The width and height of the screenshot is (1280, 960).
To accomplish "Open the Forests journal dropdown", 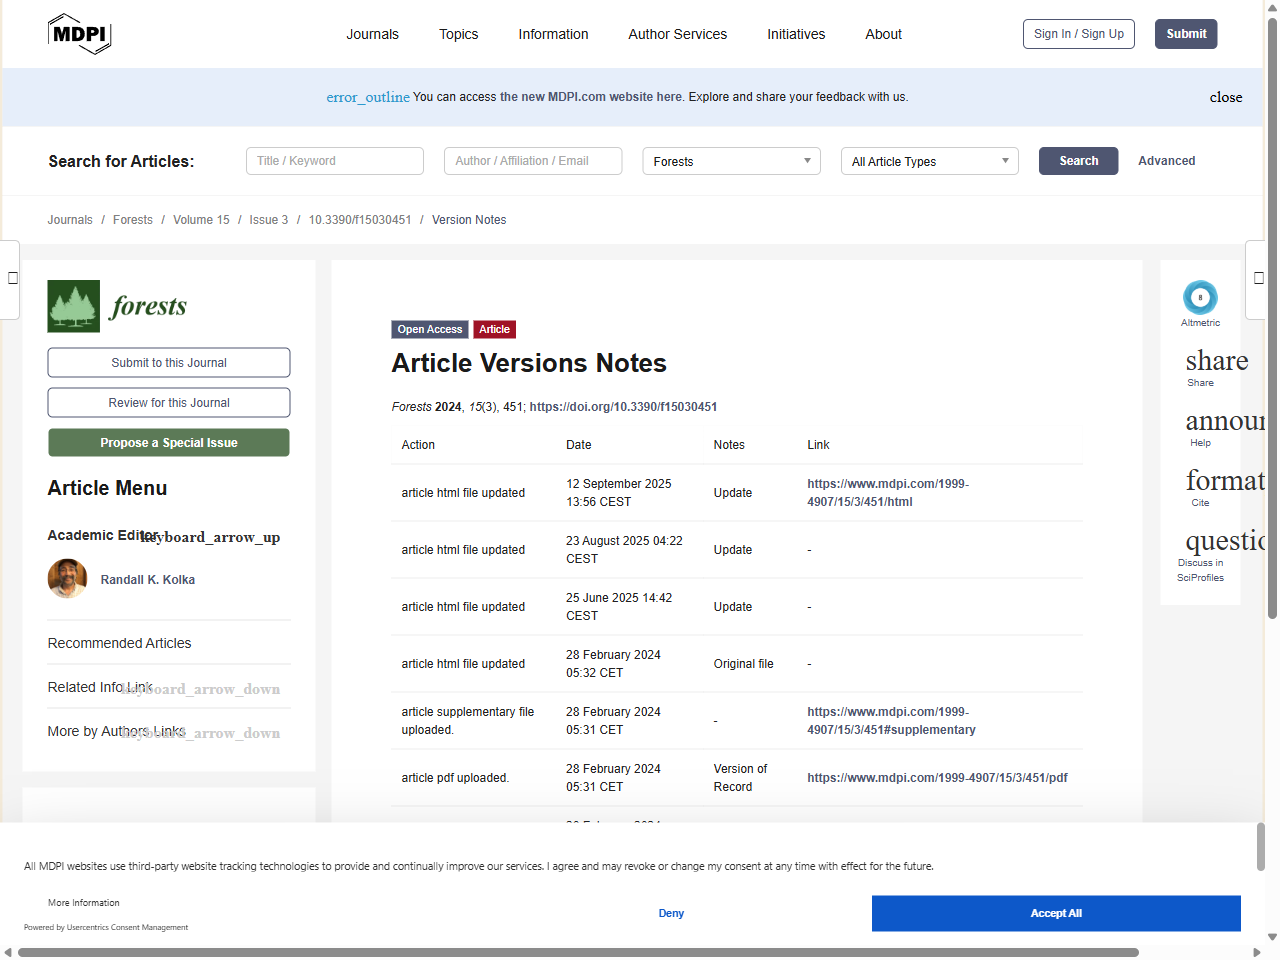I will 731,161.
